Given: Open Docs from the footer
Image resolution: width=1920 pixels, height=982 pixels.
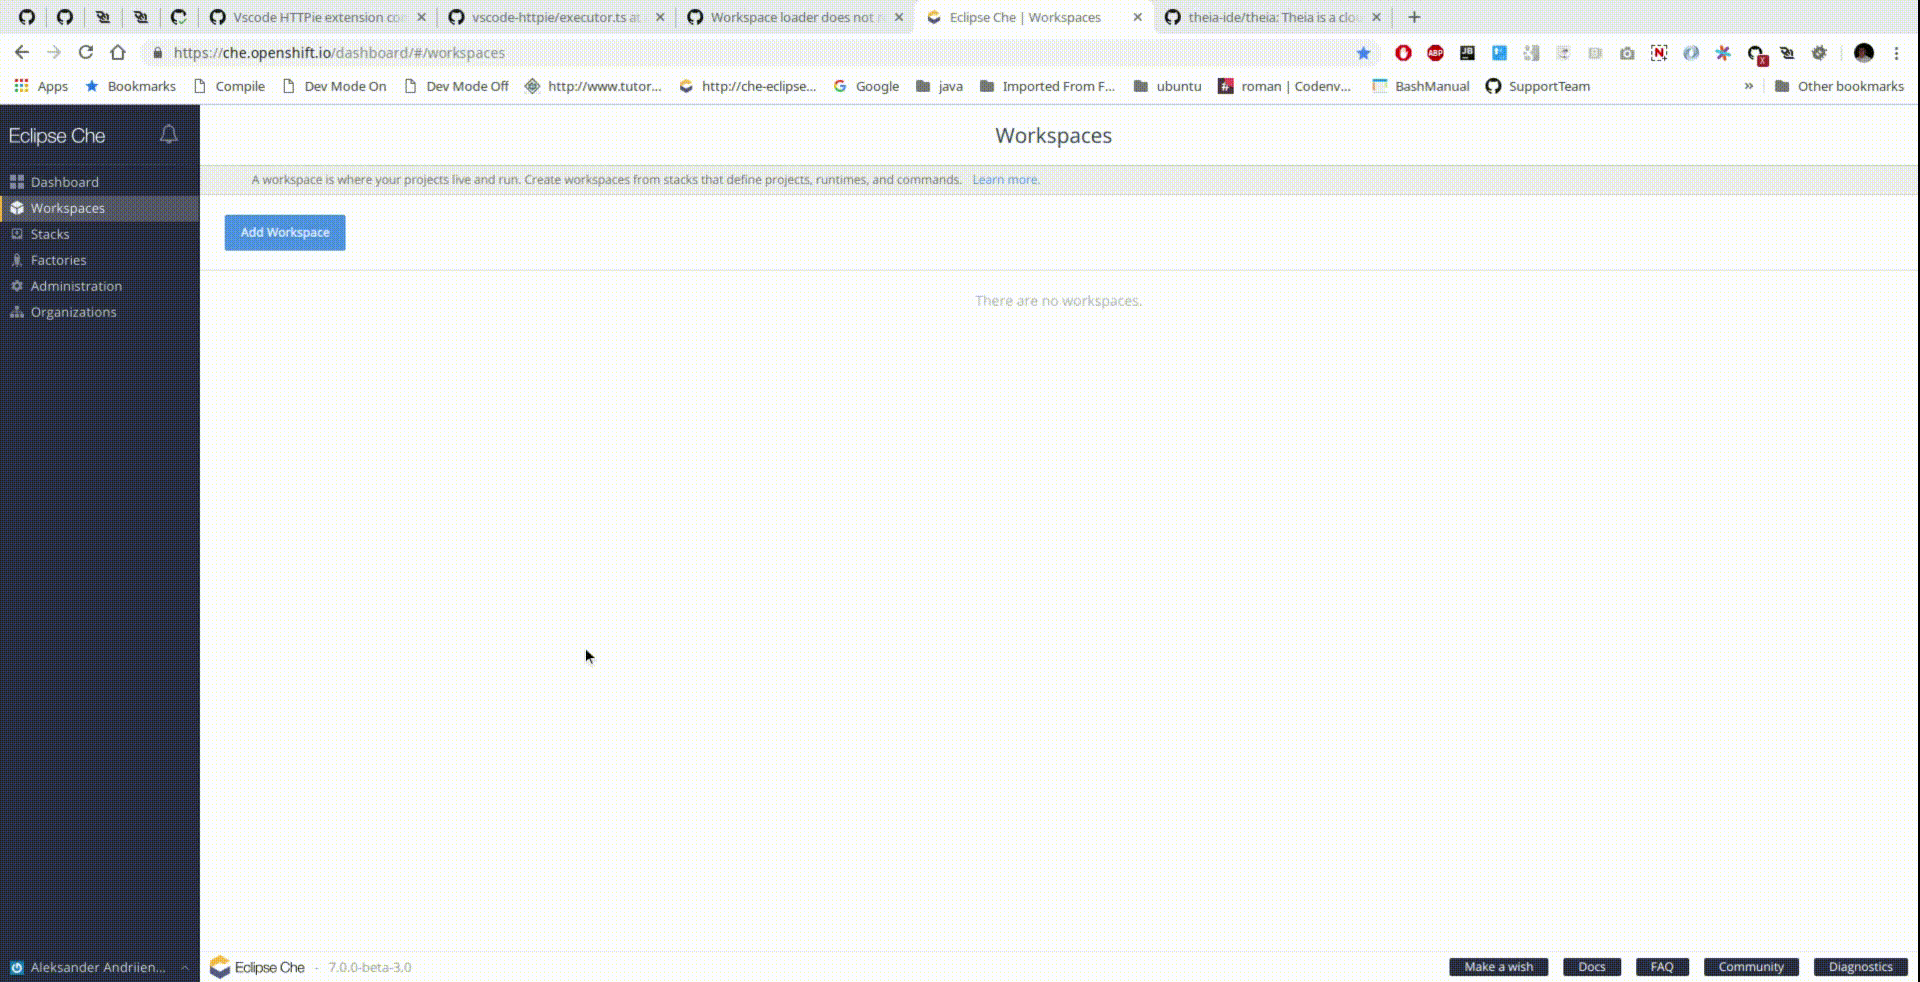Looking at the screenshot, I should coord(1591,967).
